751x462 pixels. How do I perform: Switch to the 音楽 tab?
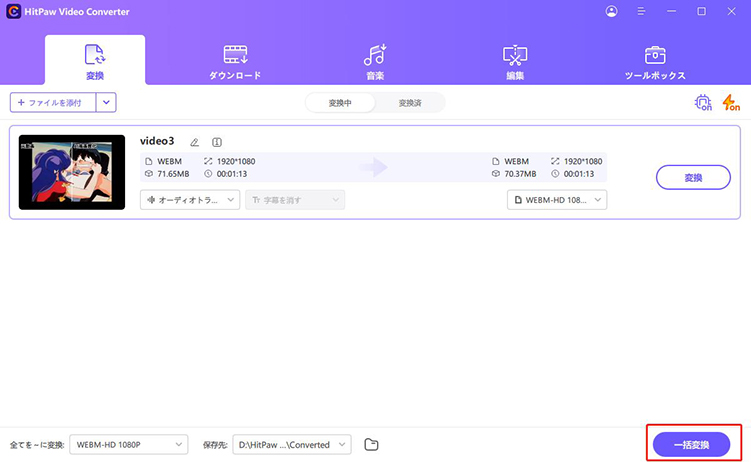pyautogui.click(x=375, y=61)
